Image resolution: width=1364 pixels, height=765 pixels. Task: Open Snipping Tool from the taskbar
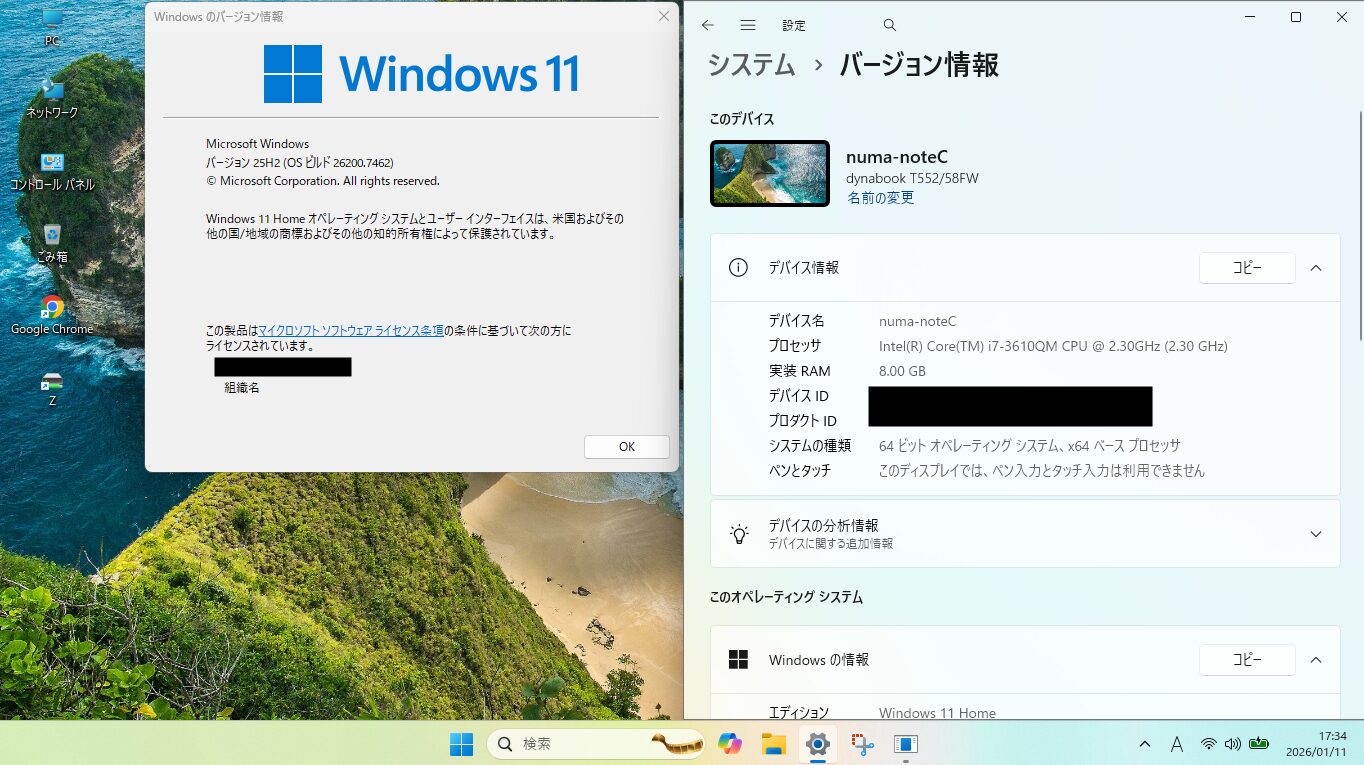tap(862, 744)
